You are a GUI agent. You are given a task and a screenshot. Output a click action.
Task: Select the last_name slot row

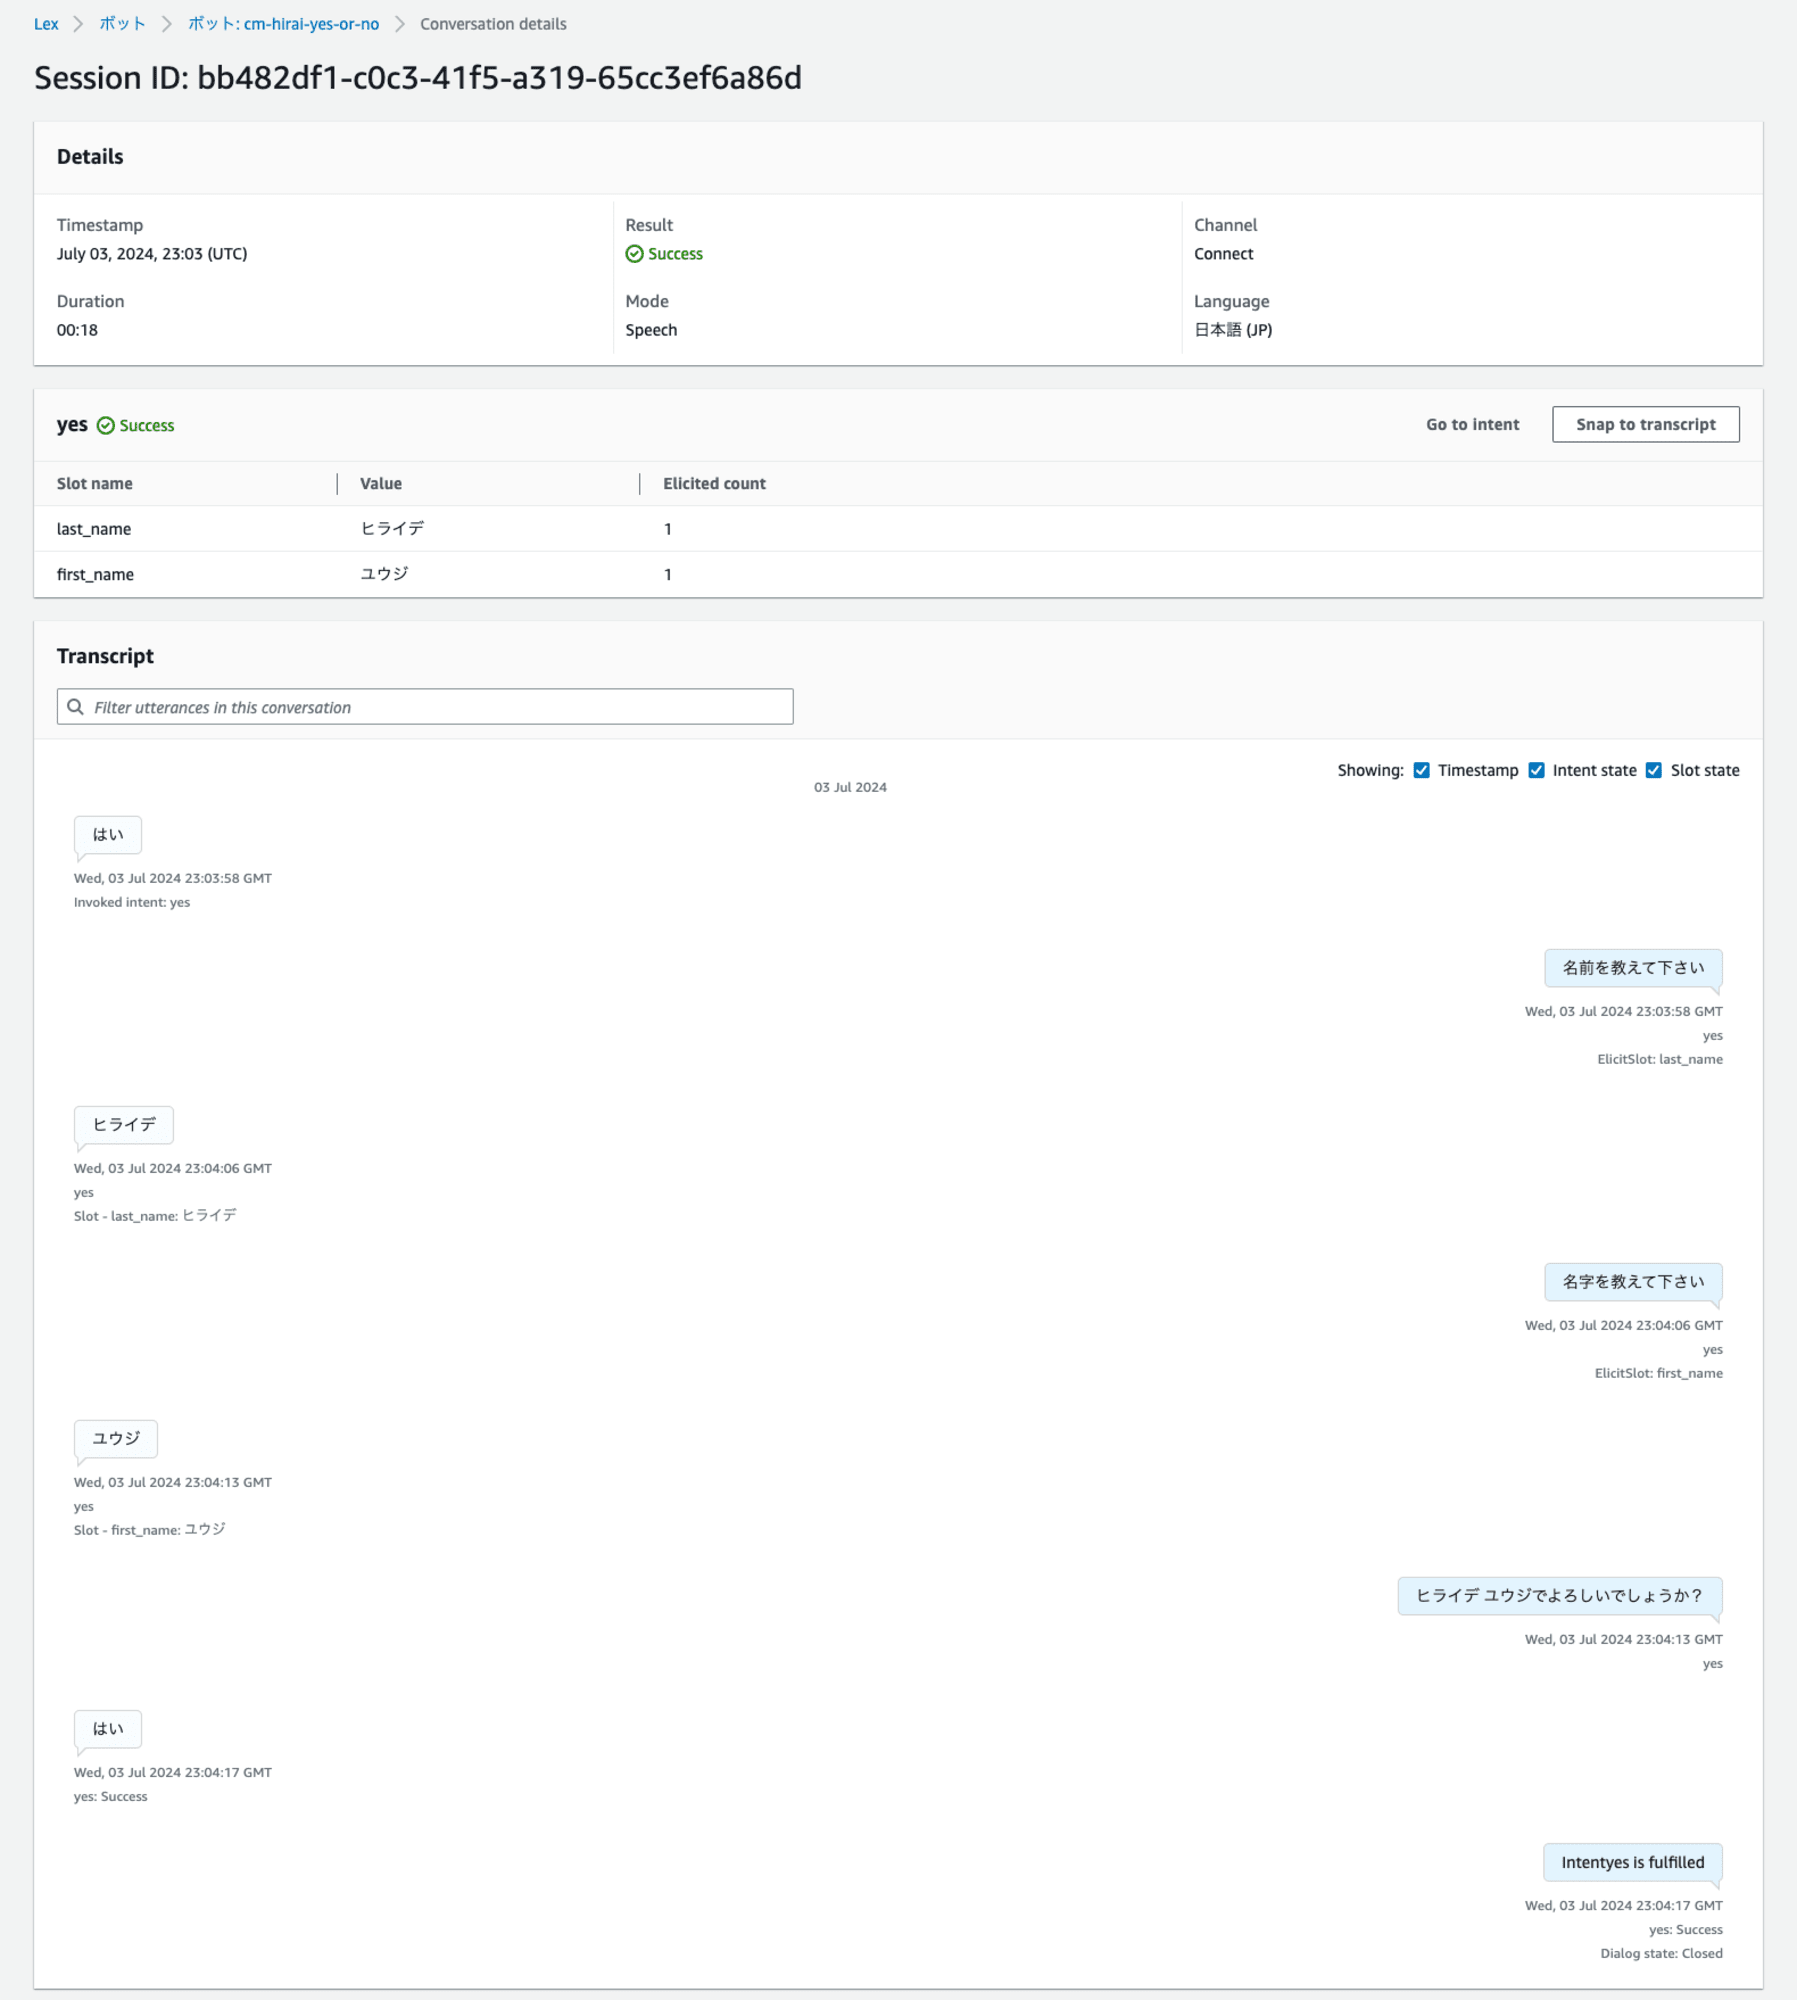(898, 529)
